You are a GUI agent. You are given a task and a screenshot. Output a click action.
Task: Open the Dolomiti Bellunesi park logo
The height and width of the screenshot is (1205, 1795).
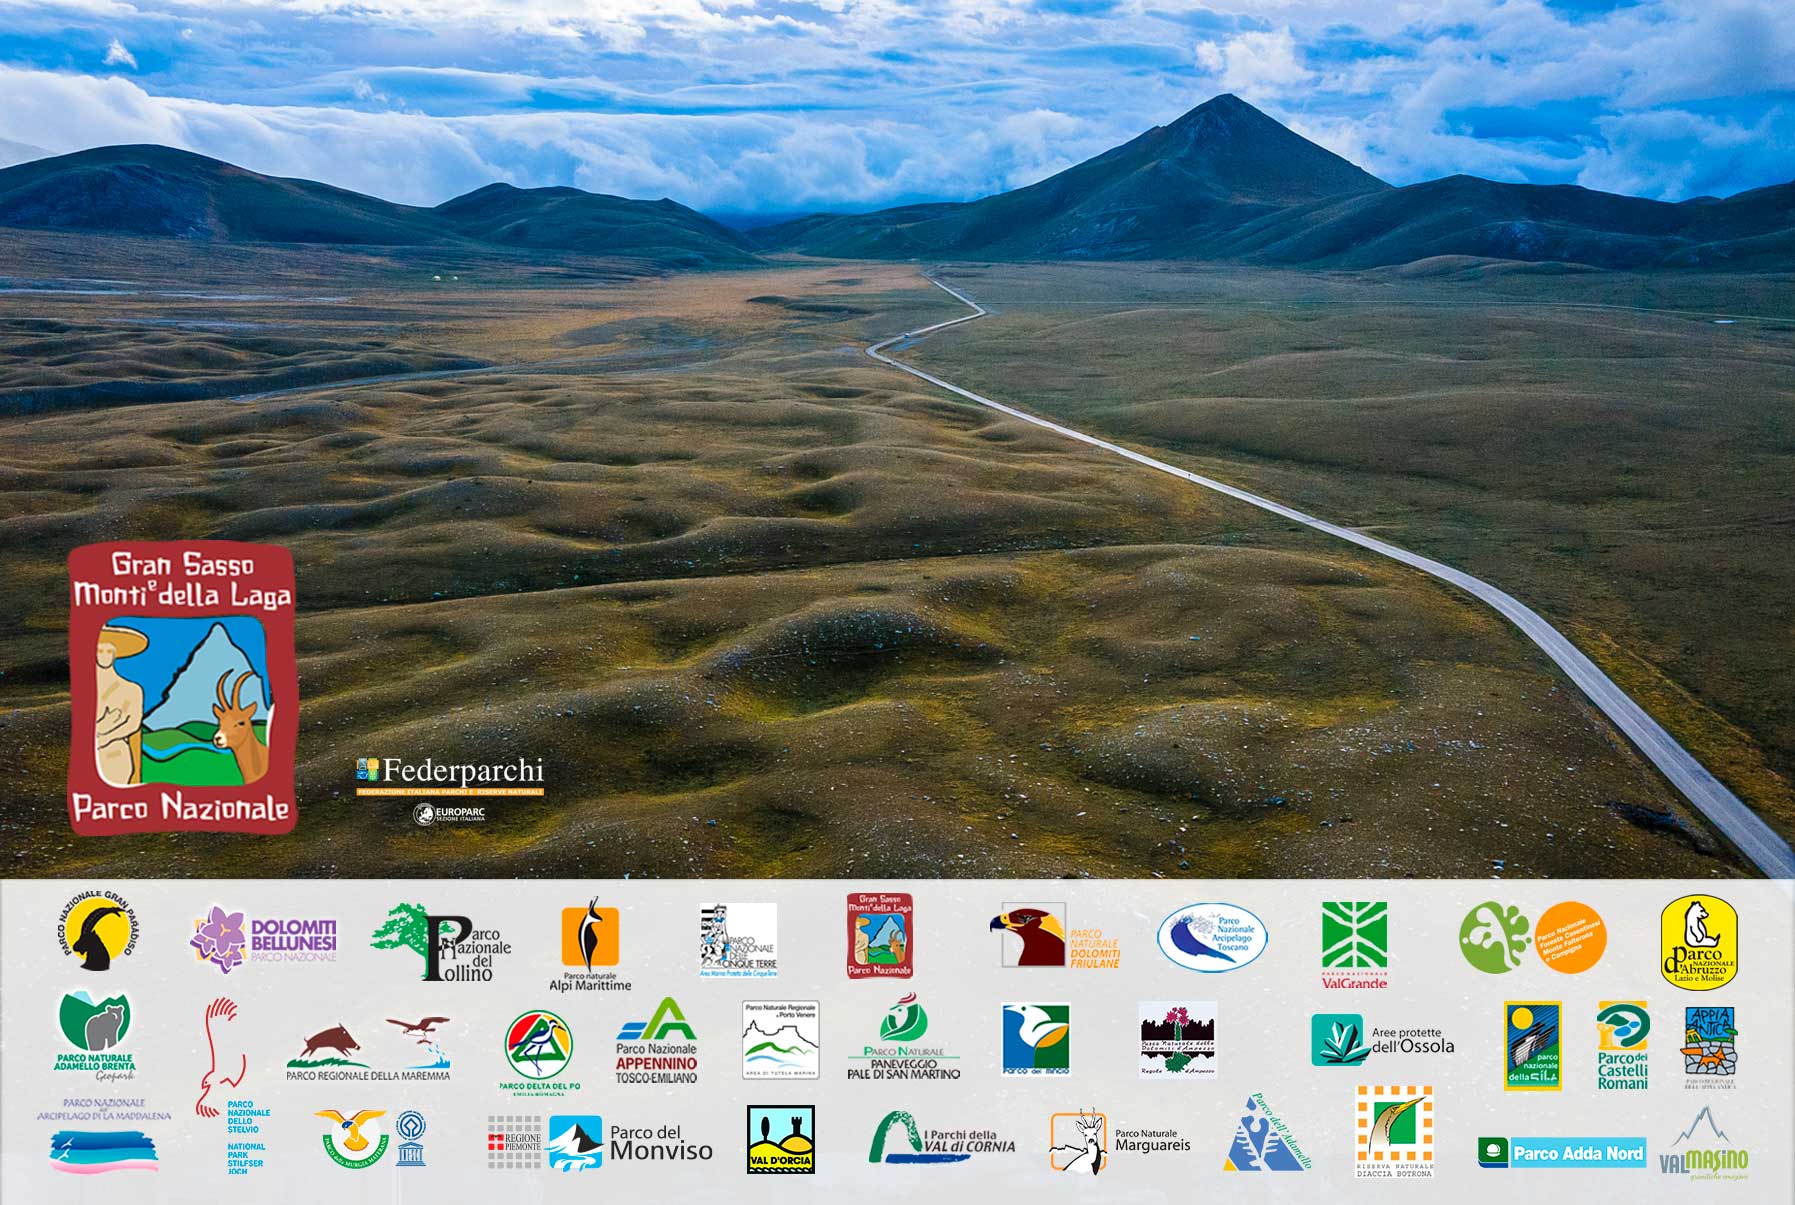264,939
